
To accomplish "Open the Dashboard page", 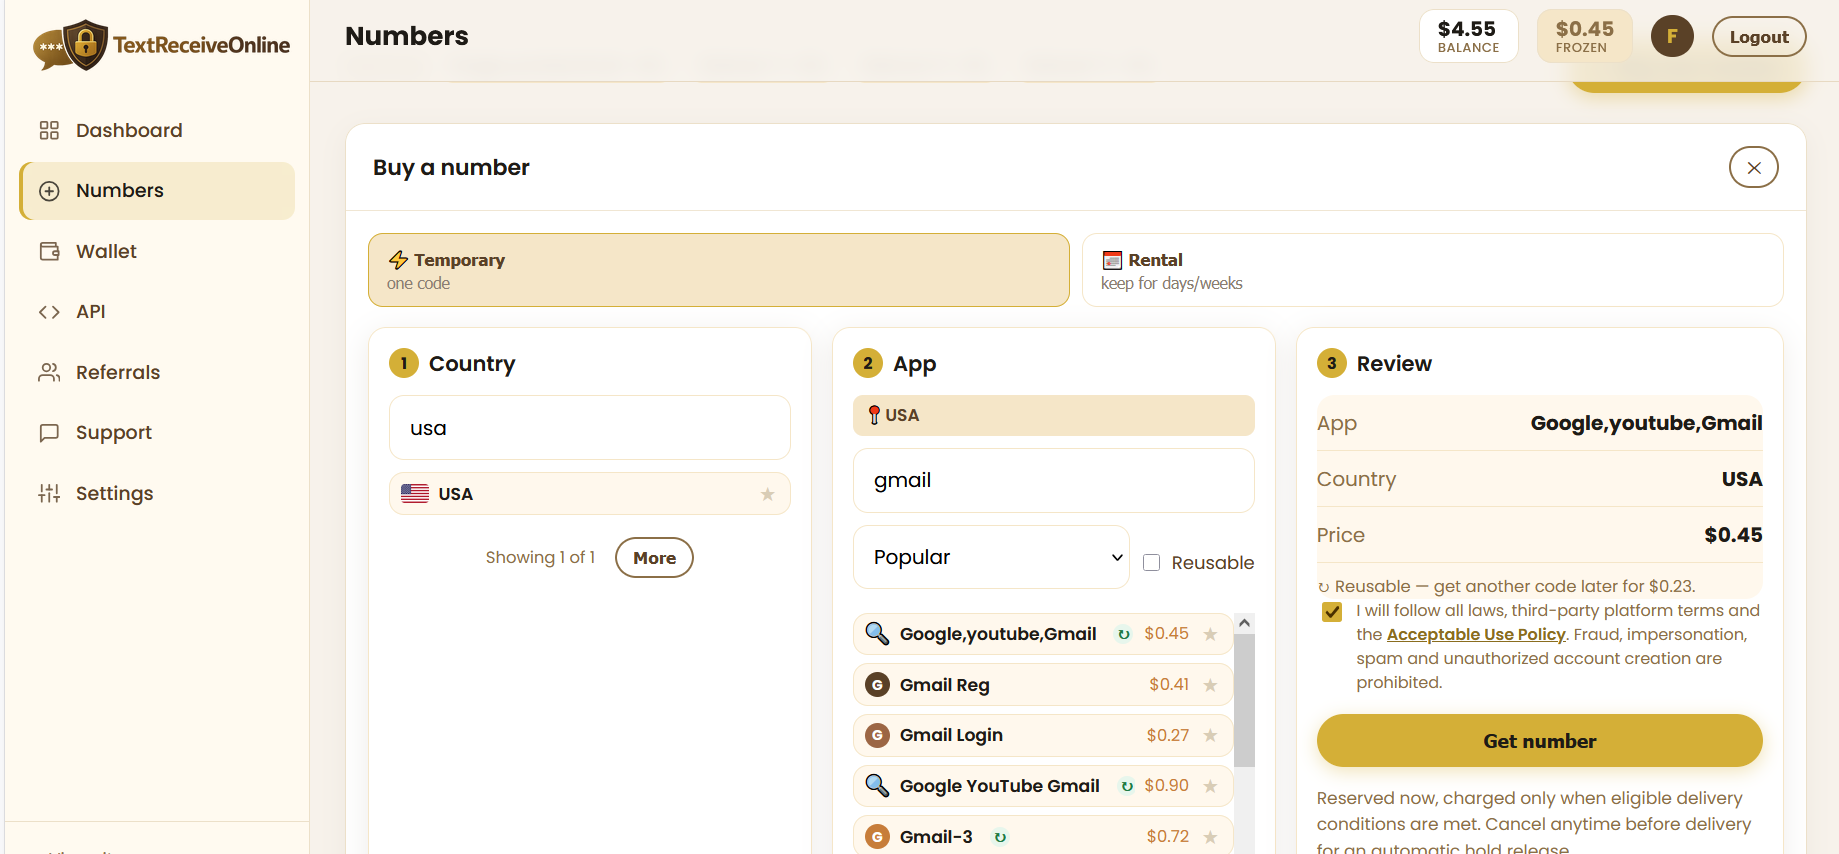I will tap(157, 130).
